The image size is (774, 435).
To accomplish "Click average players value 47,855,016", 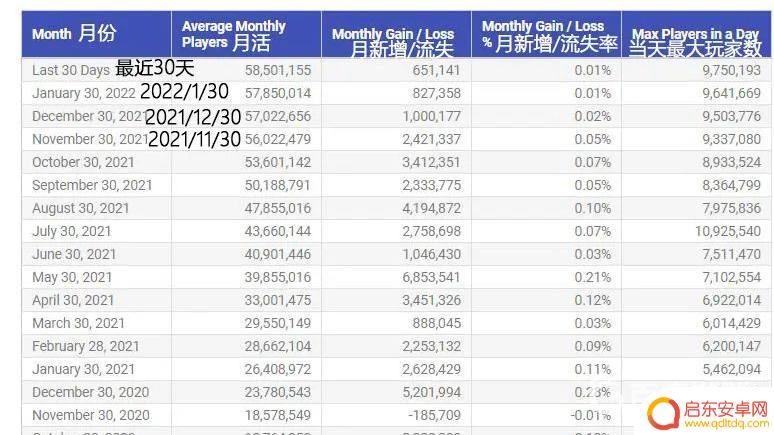I will click(278, 208).
